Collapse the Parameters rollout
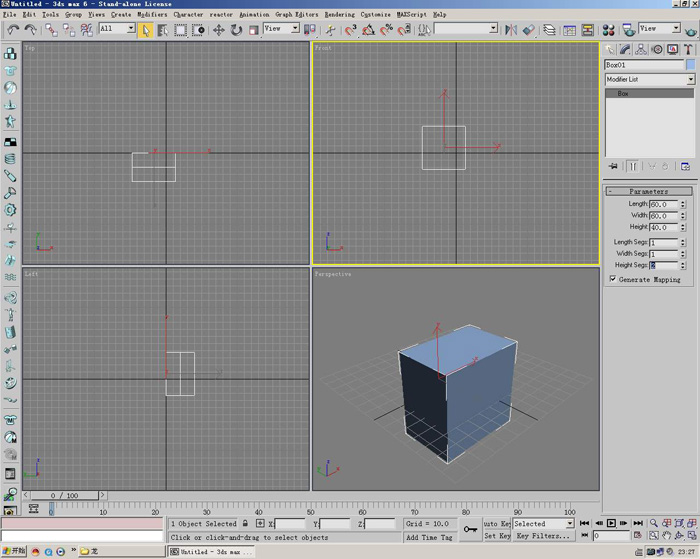This screenshot has width=700, height=559. pyautogui.click(x=648, y=191)
